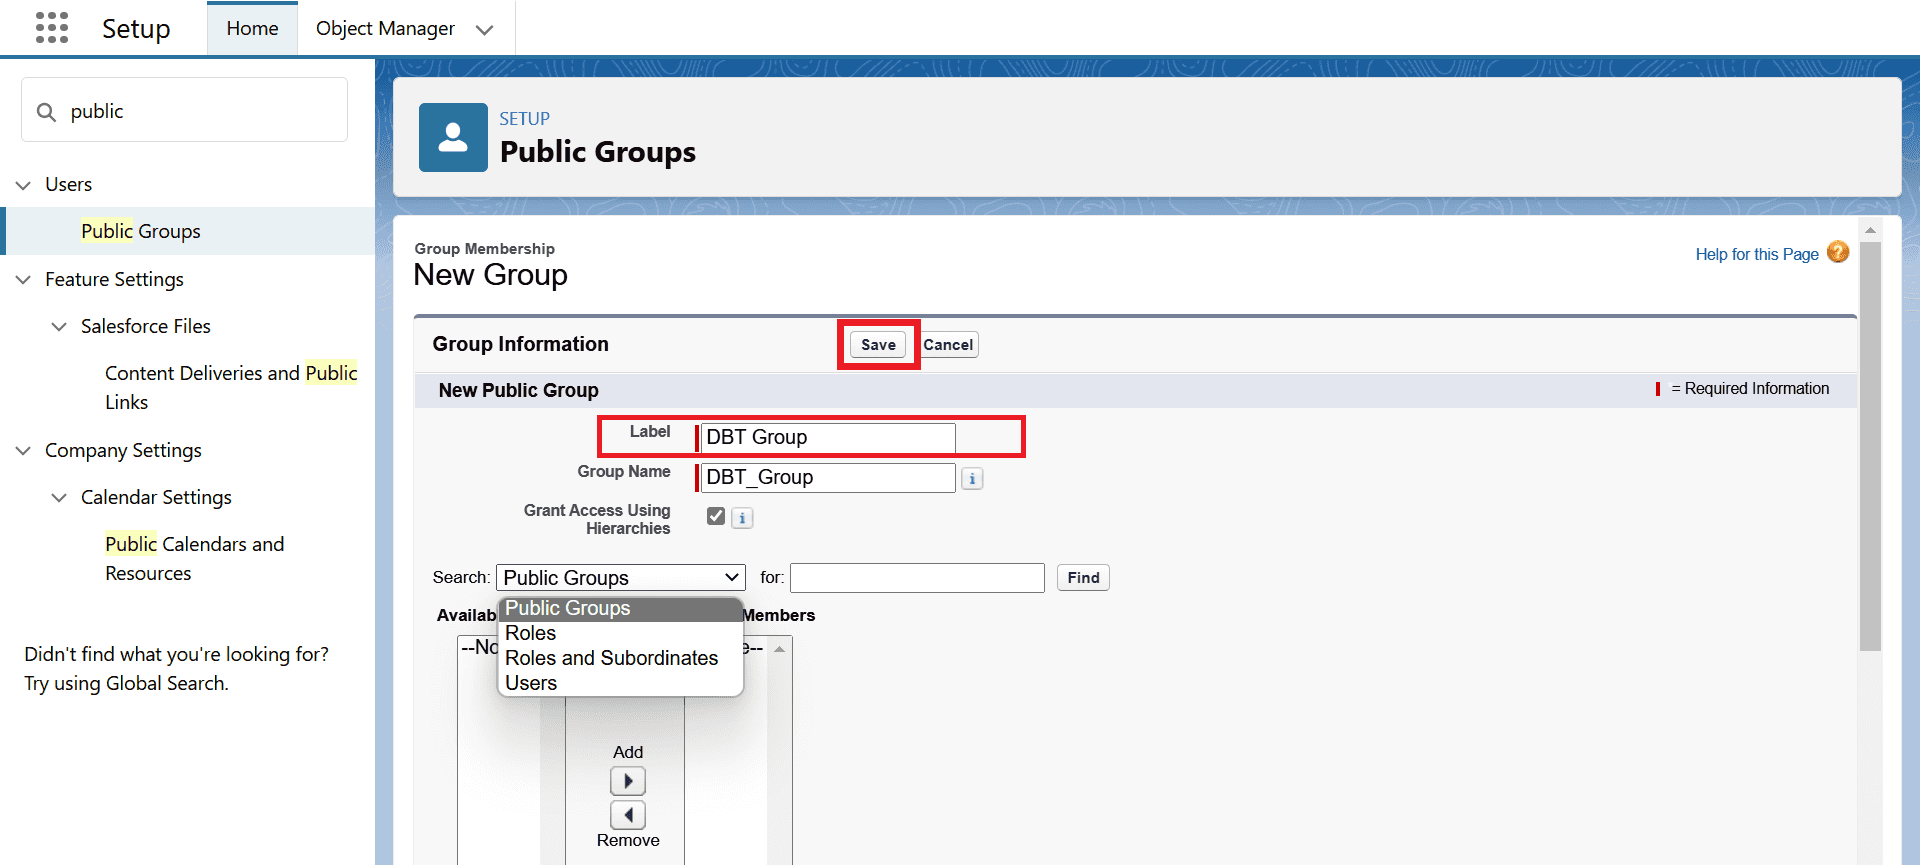The image size is (1920, 865).
Task: Choose Roles and Subordinates option
Action: [x=620, y=658]
